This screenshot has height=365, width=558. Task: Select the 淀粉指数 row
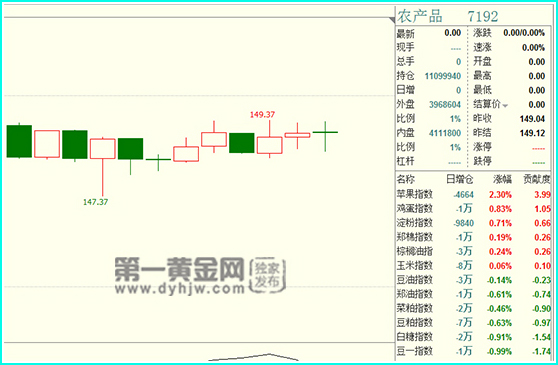[x=473, y=223]
